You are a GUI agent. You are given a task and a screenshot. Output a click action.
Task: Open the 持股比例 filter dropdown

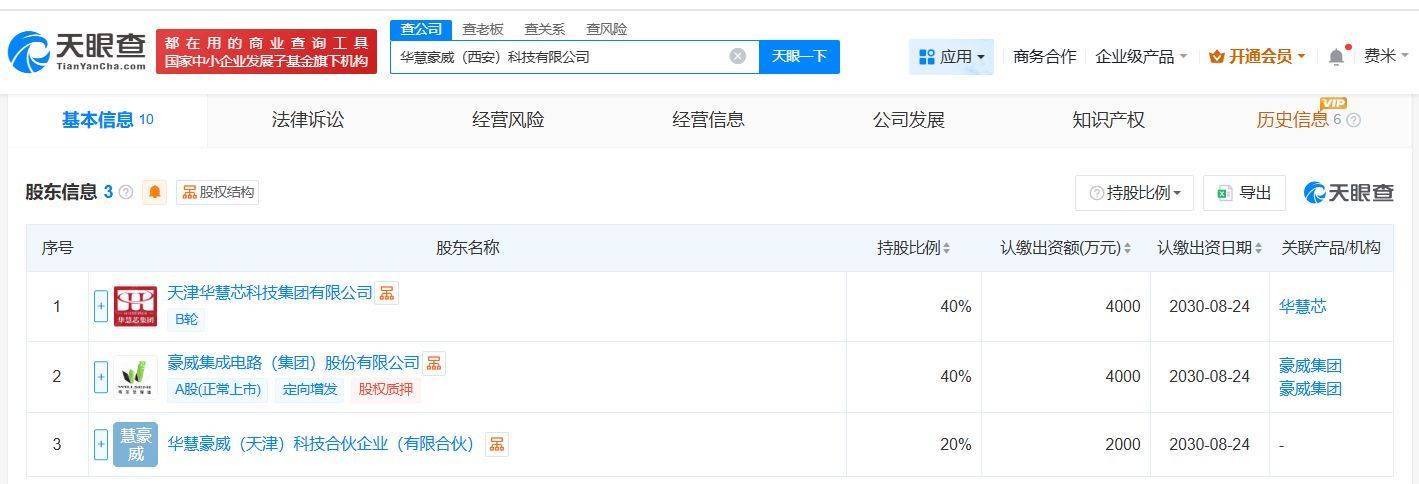tap(1135, 193)
